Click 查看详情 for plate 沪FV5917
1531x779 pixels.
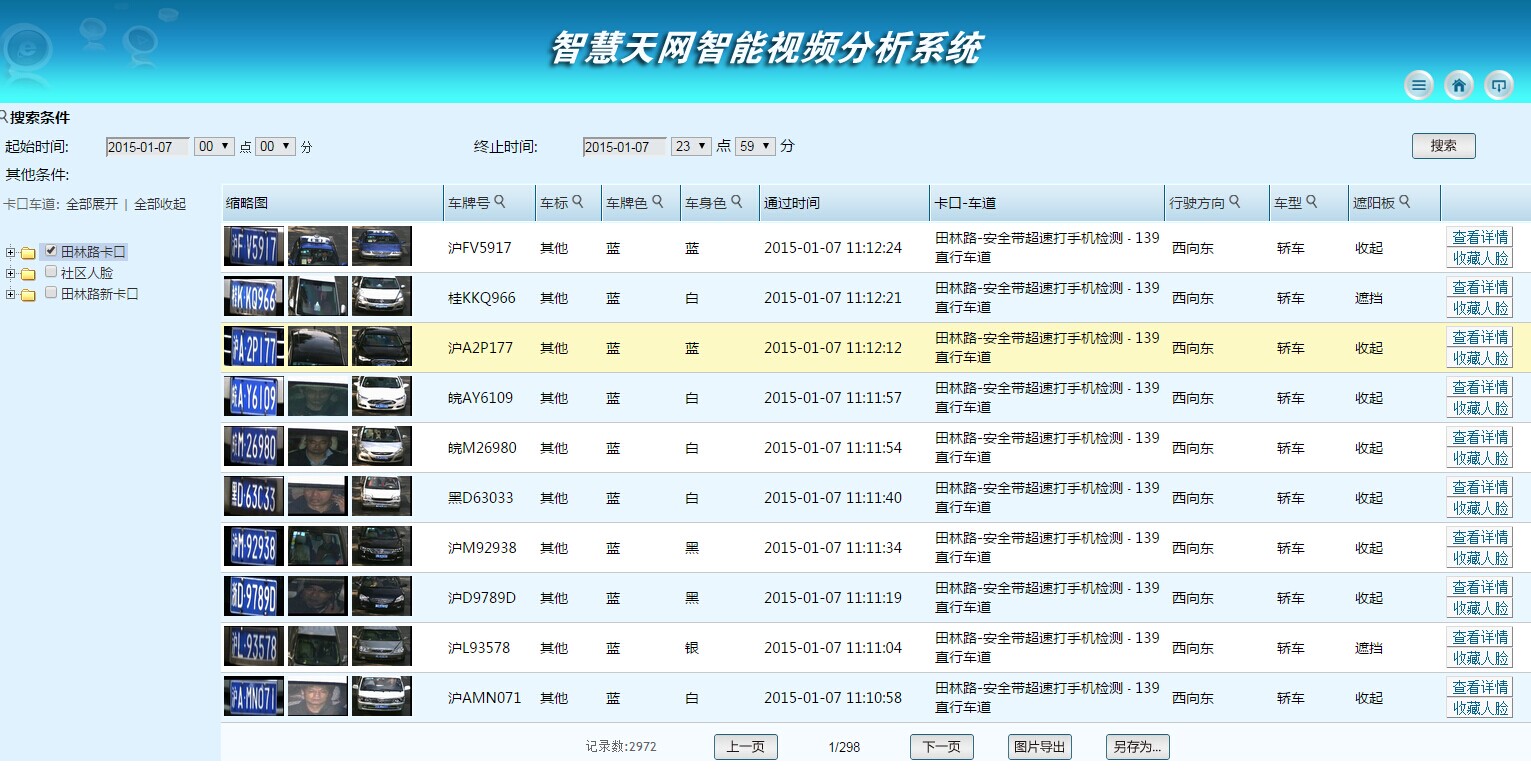tap(1480, 237)
